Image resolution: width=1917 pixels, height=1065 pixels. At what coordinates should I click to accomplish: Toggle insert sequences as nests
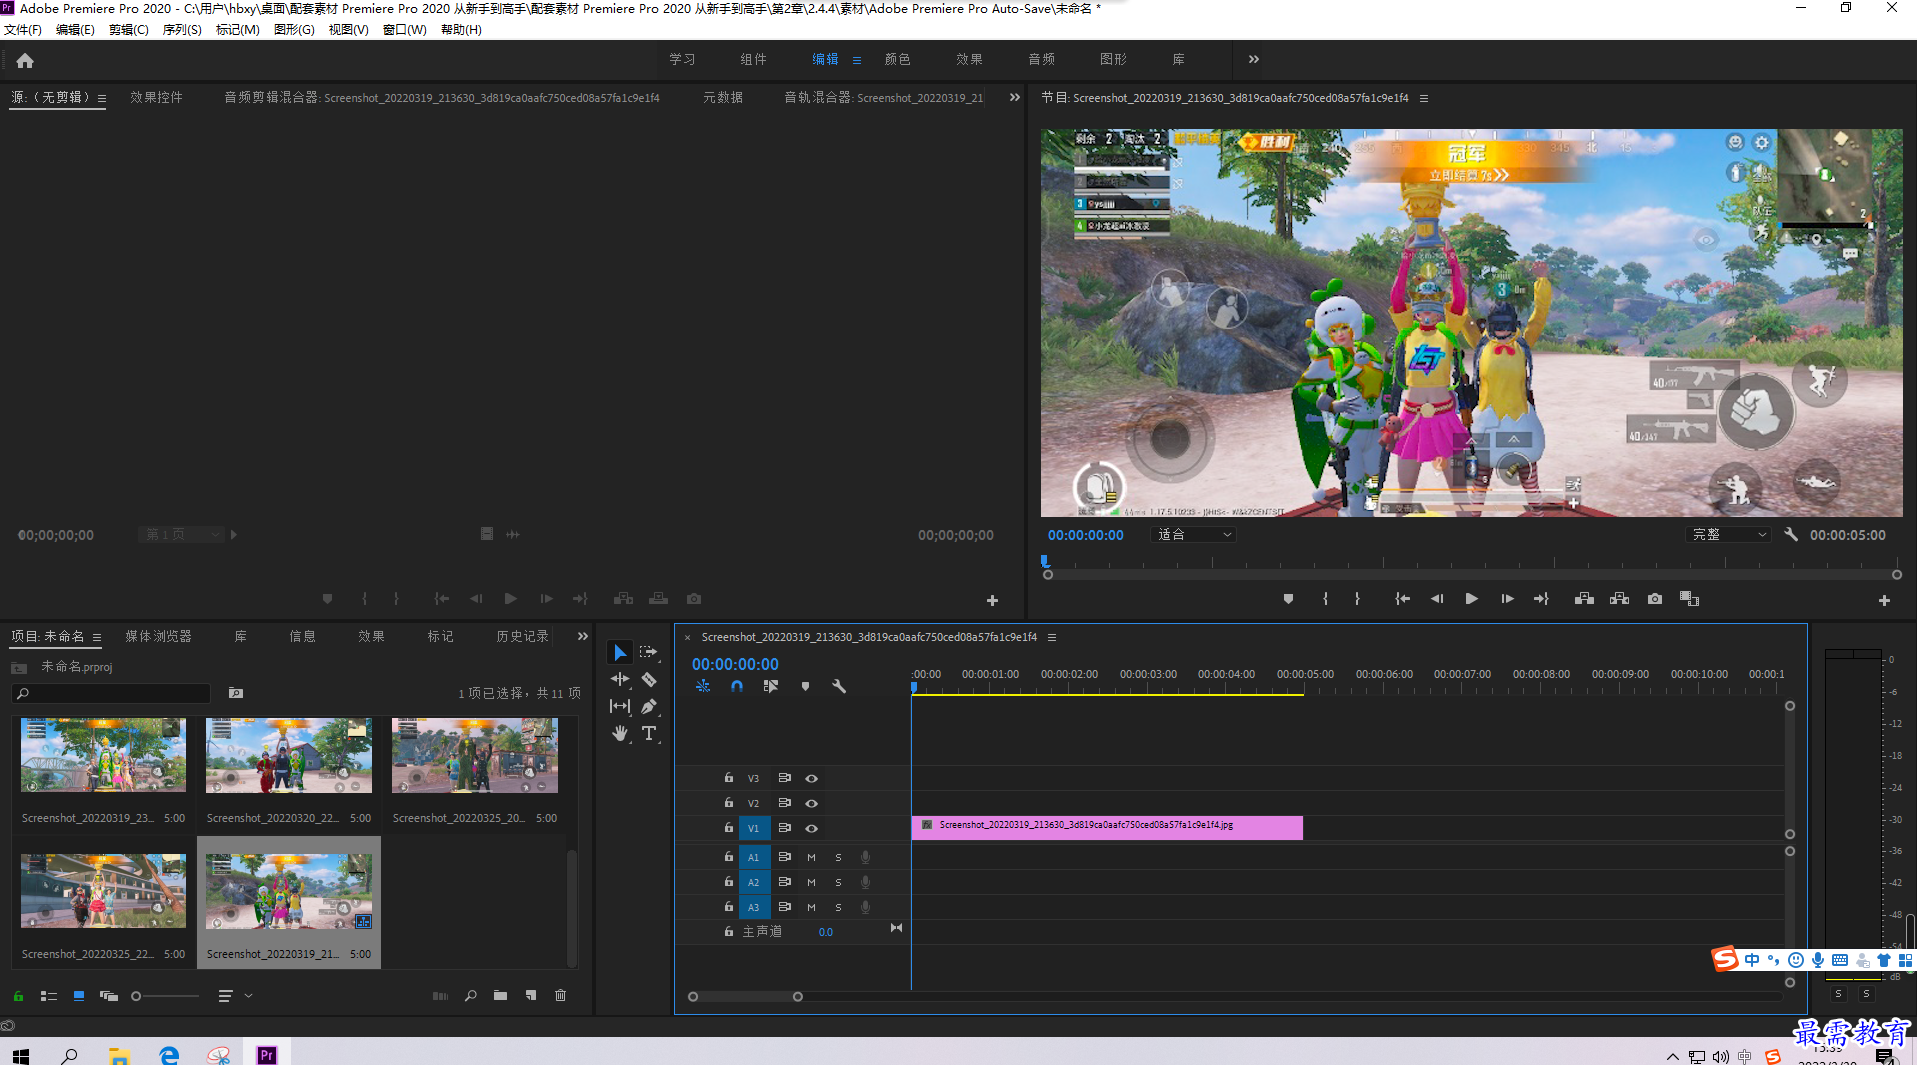(x=703, y=687)
